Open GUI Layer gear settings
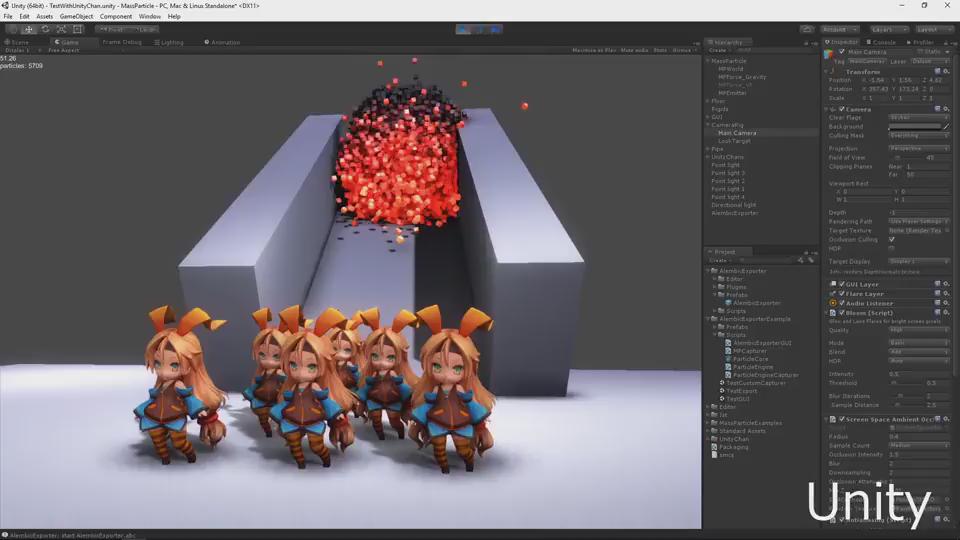The image size is (960, 540). [x=946, y=284]
